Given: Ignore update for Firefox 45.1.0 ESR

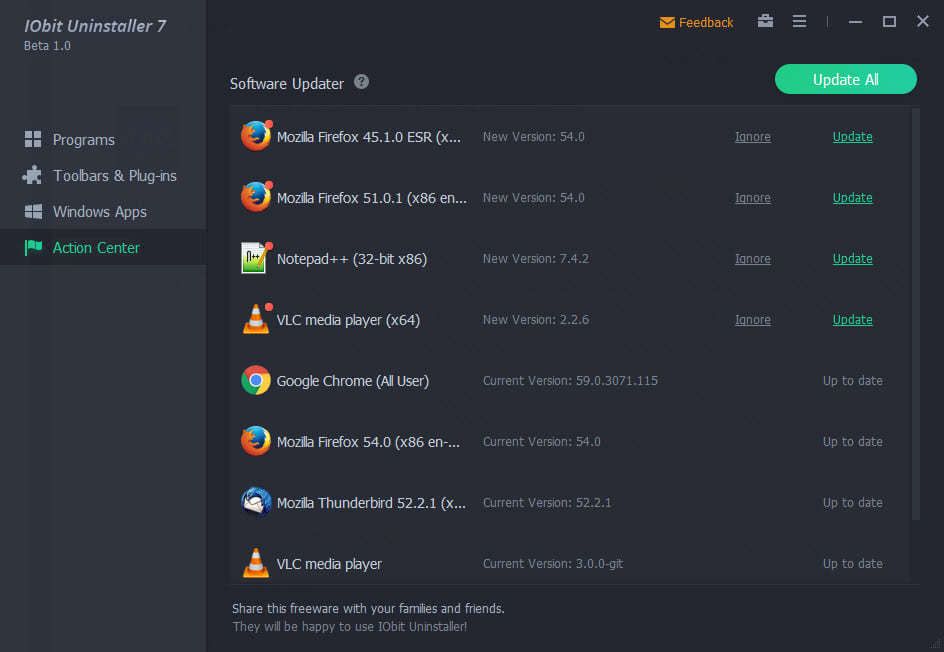Looking at the screenshot, I should [753, 137].
